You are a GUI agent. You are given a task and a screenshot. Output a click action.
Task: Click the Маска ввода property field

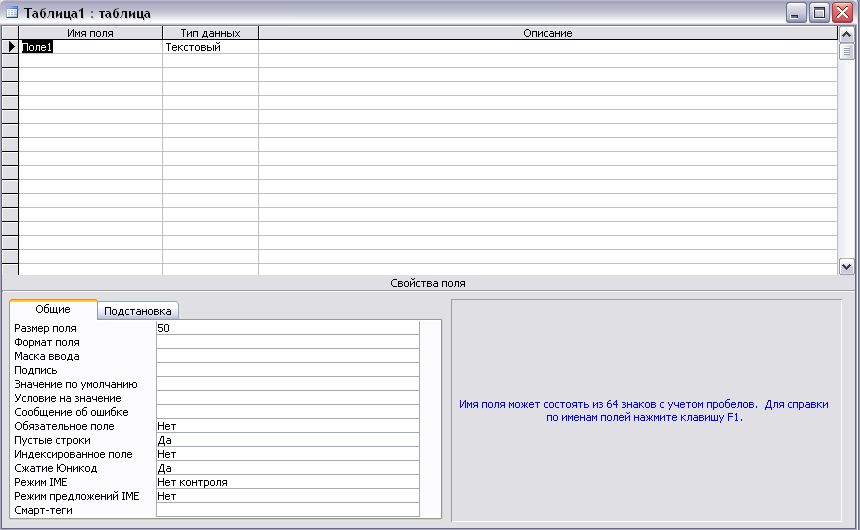(x=287, y=356)
